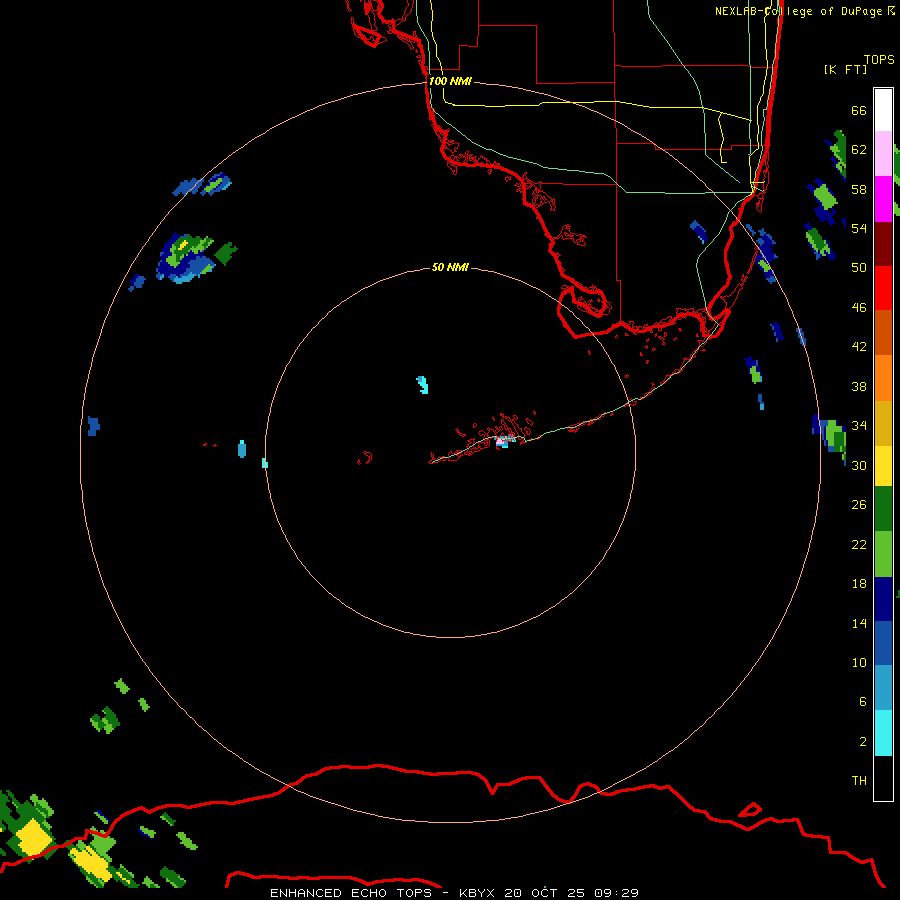Click the 62 legend value
The height and width of the screenshot is (900, 900).
(x=859, y=150)
